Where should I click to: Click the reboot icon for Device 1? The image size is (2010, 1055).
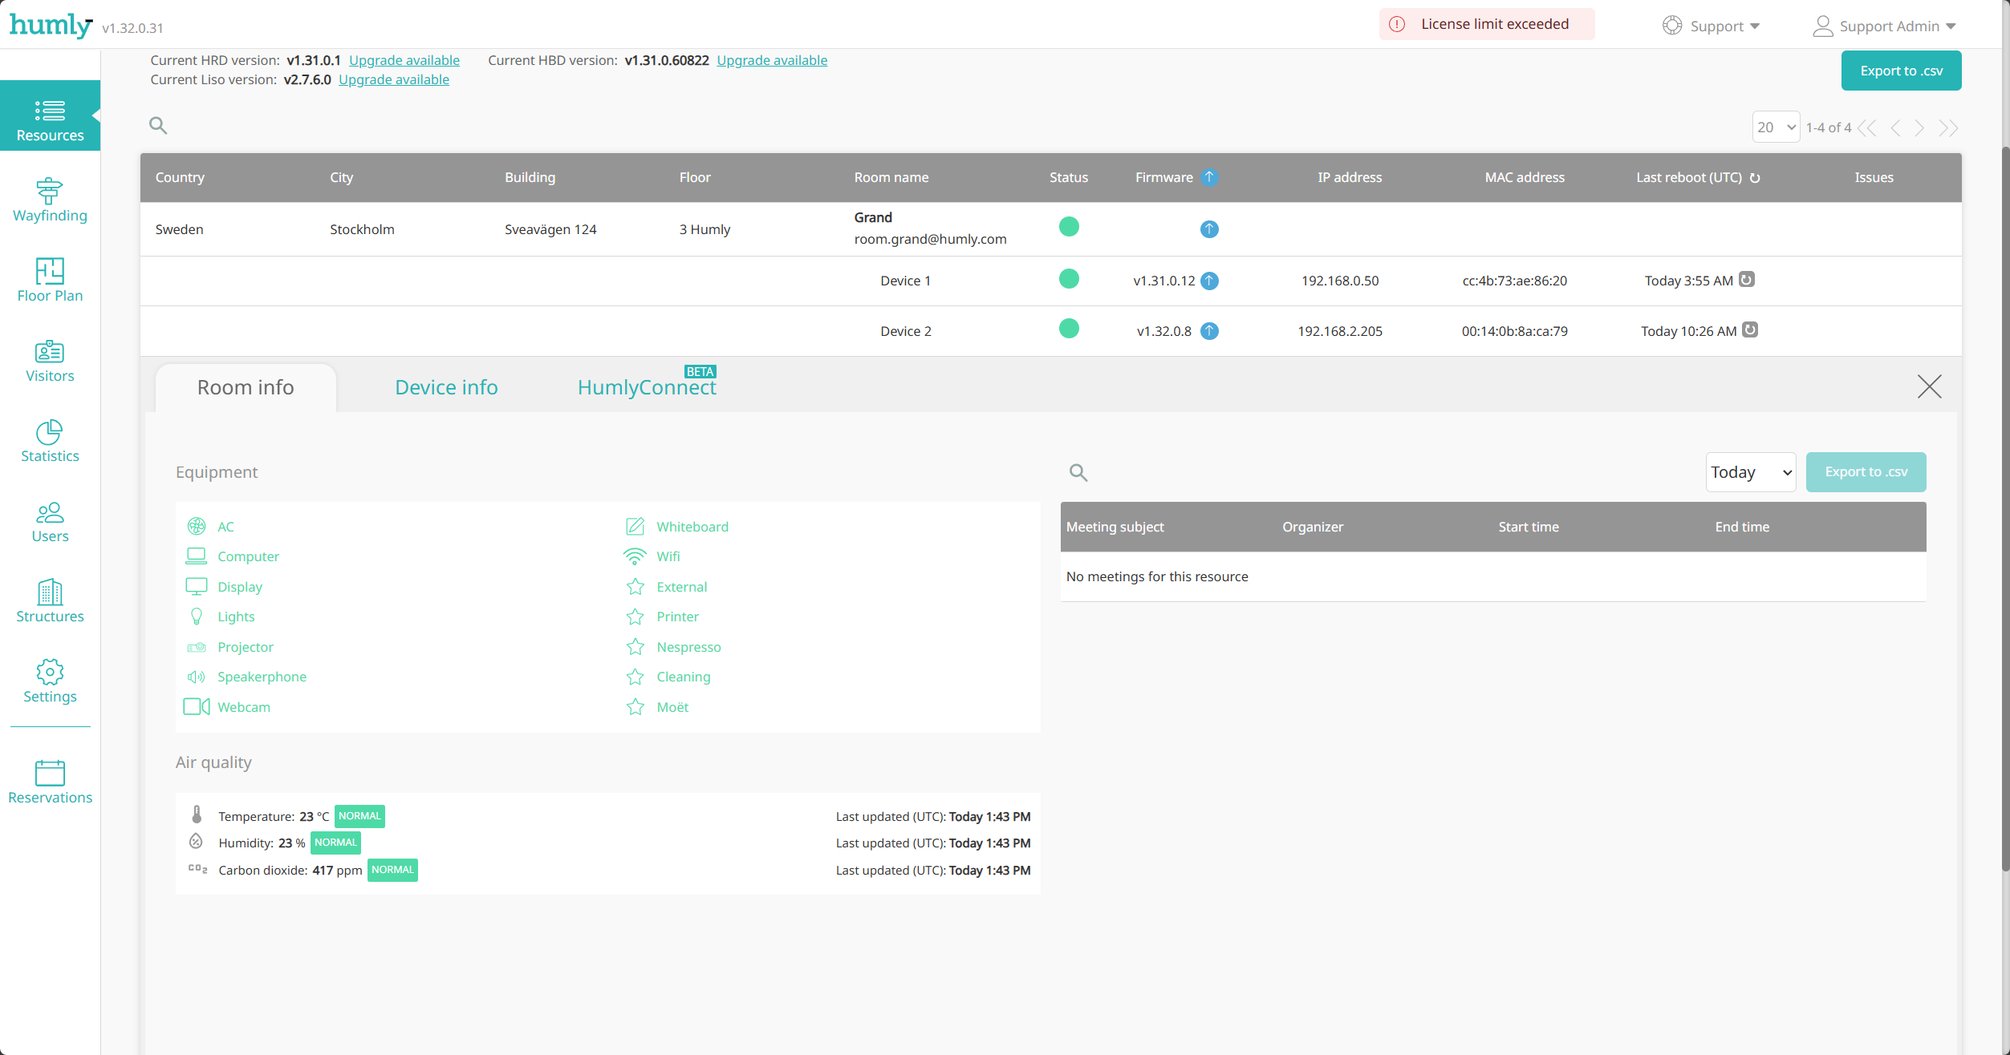click(1746, 280)
